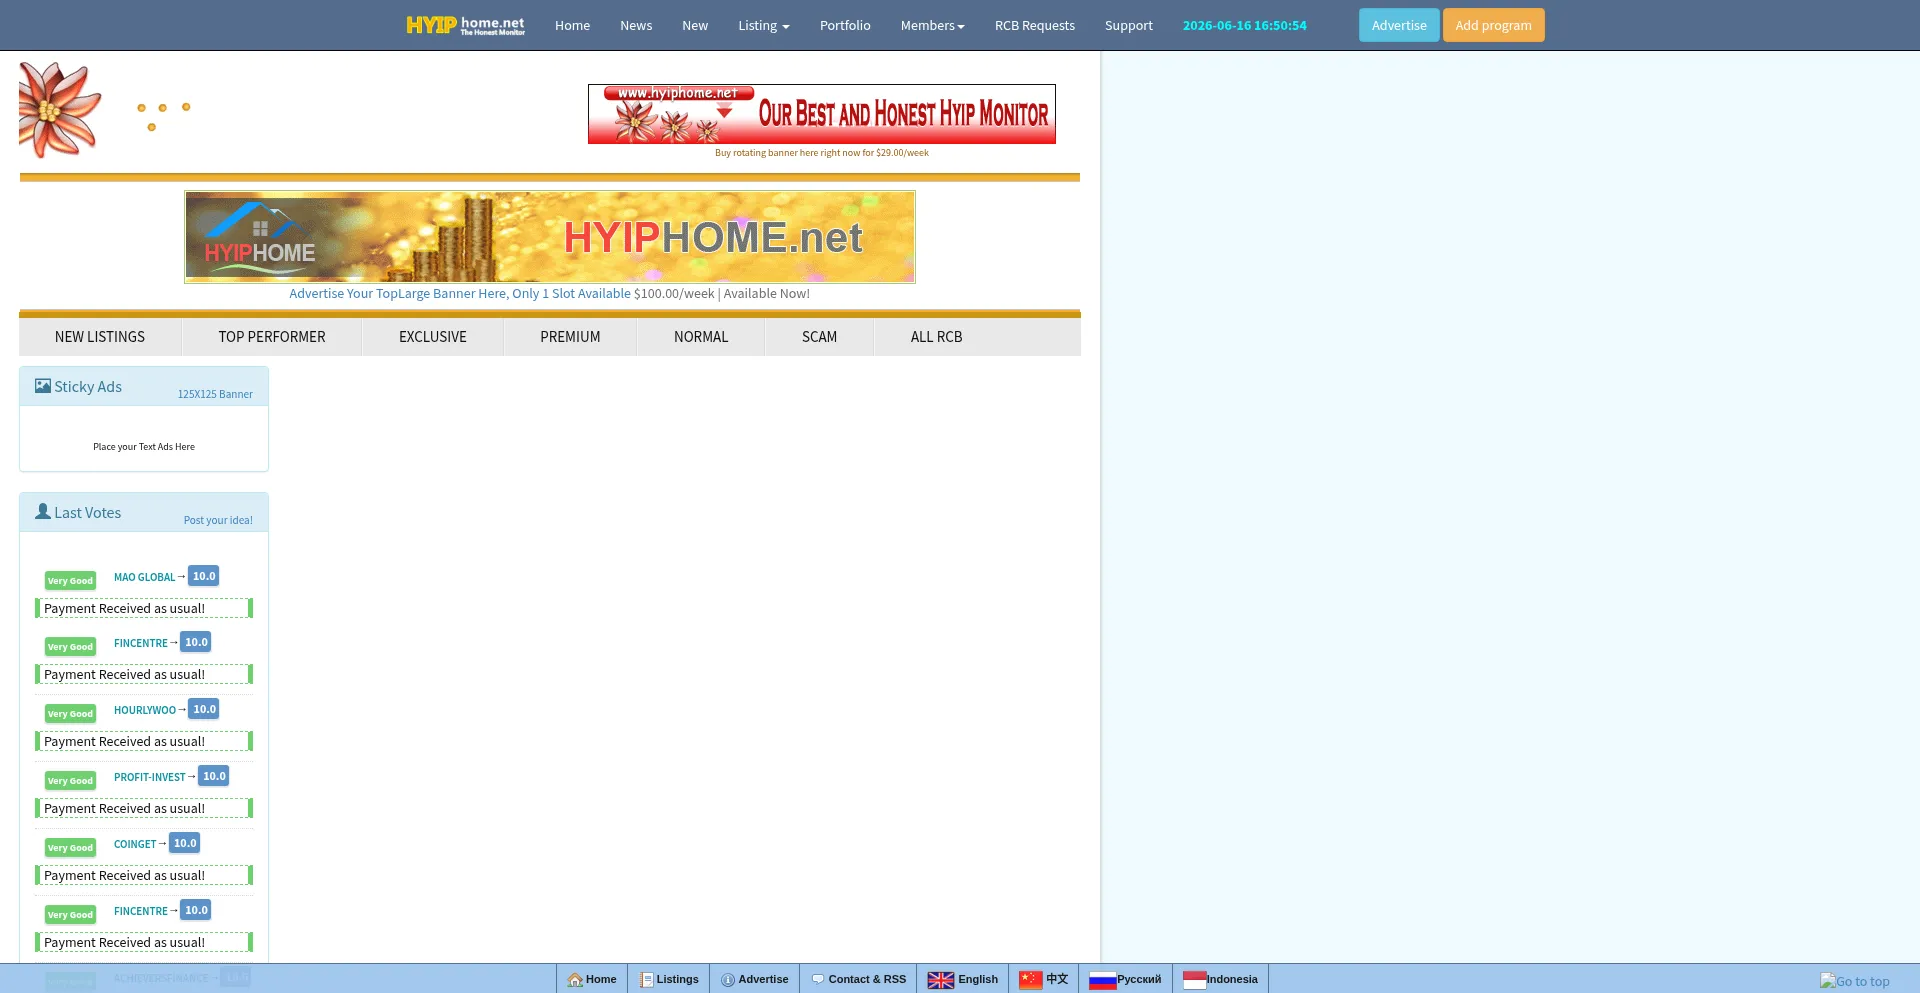Viewport: 1920px width, 993px height.
Task: Select the Russian flag icon
Action: click(x=1103, y=980)
